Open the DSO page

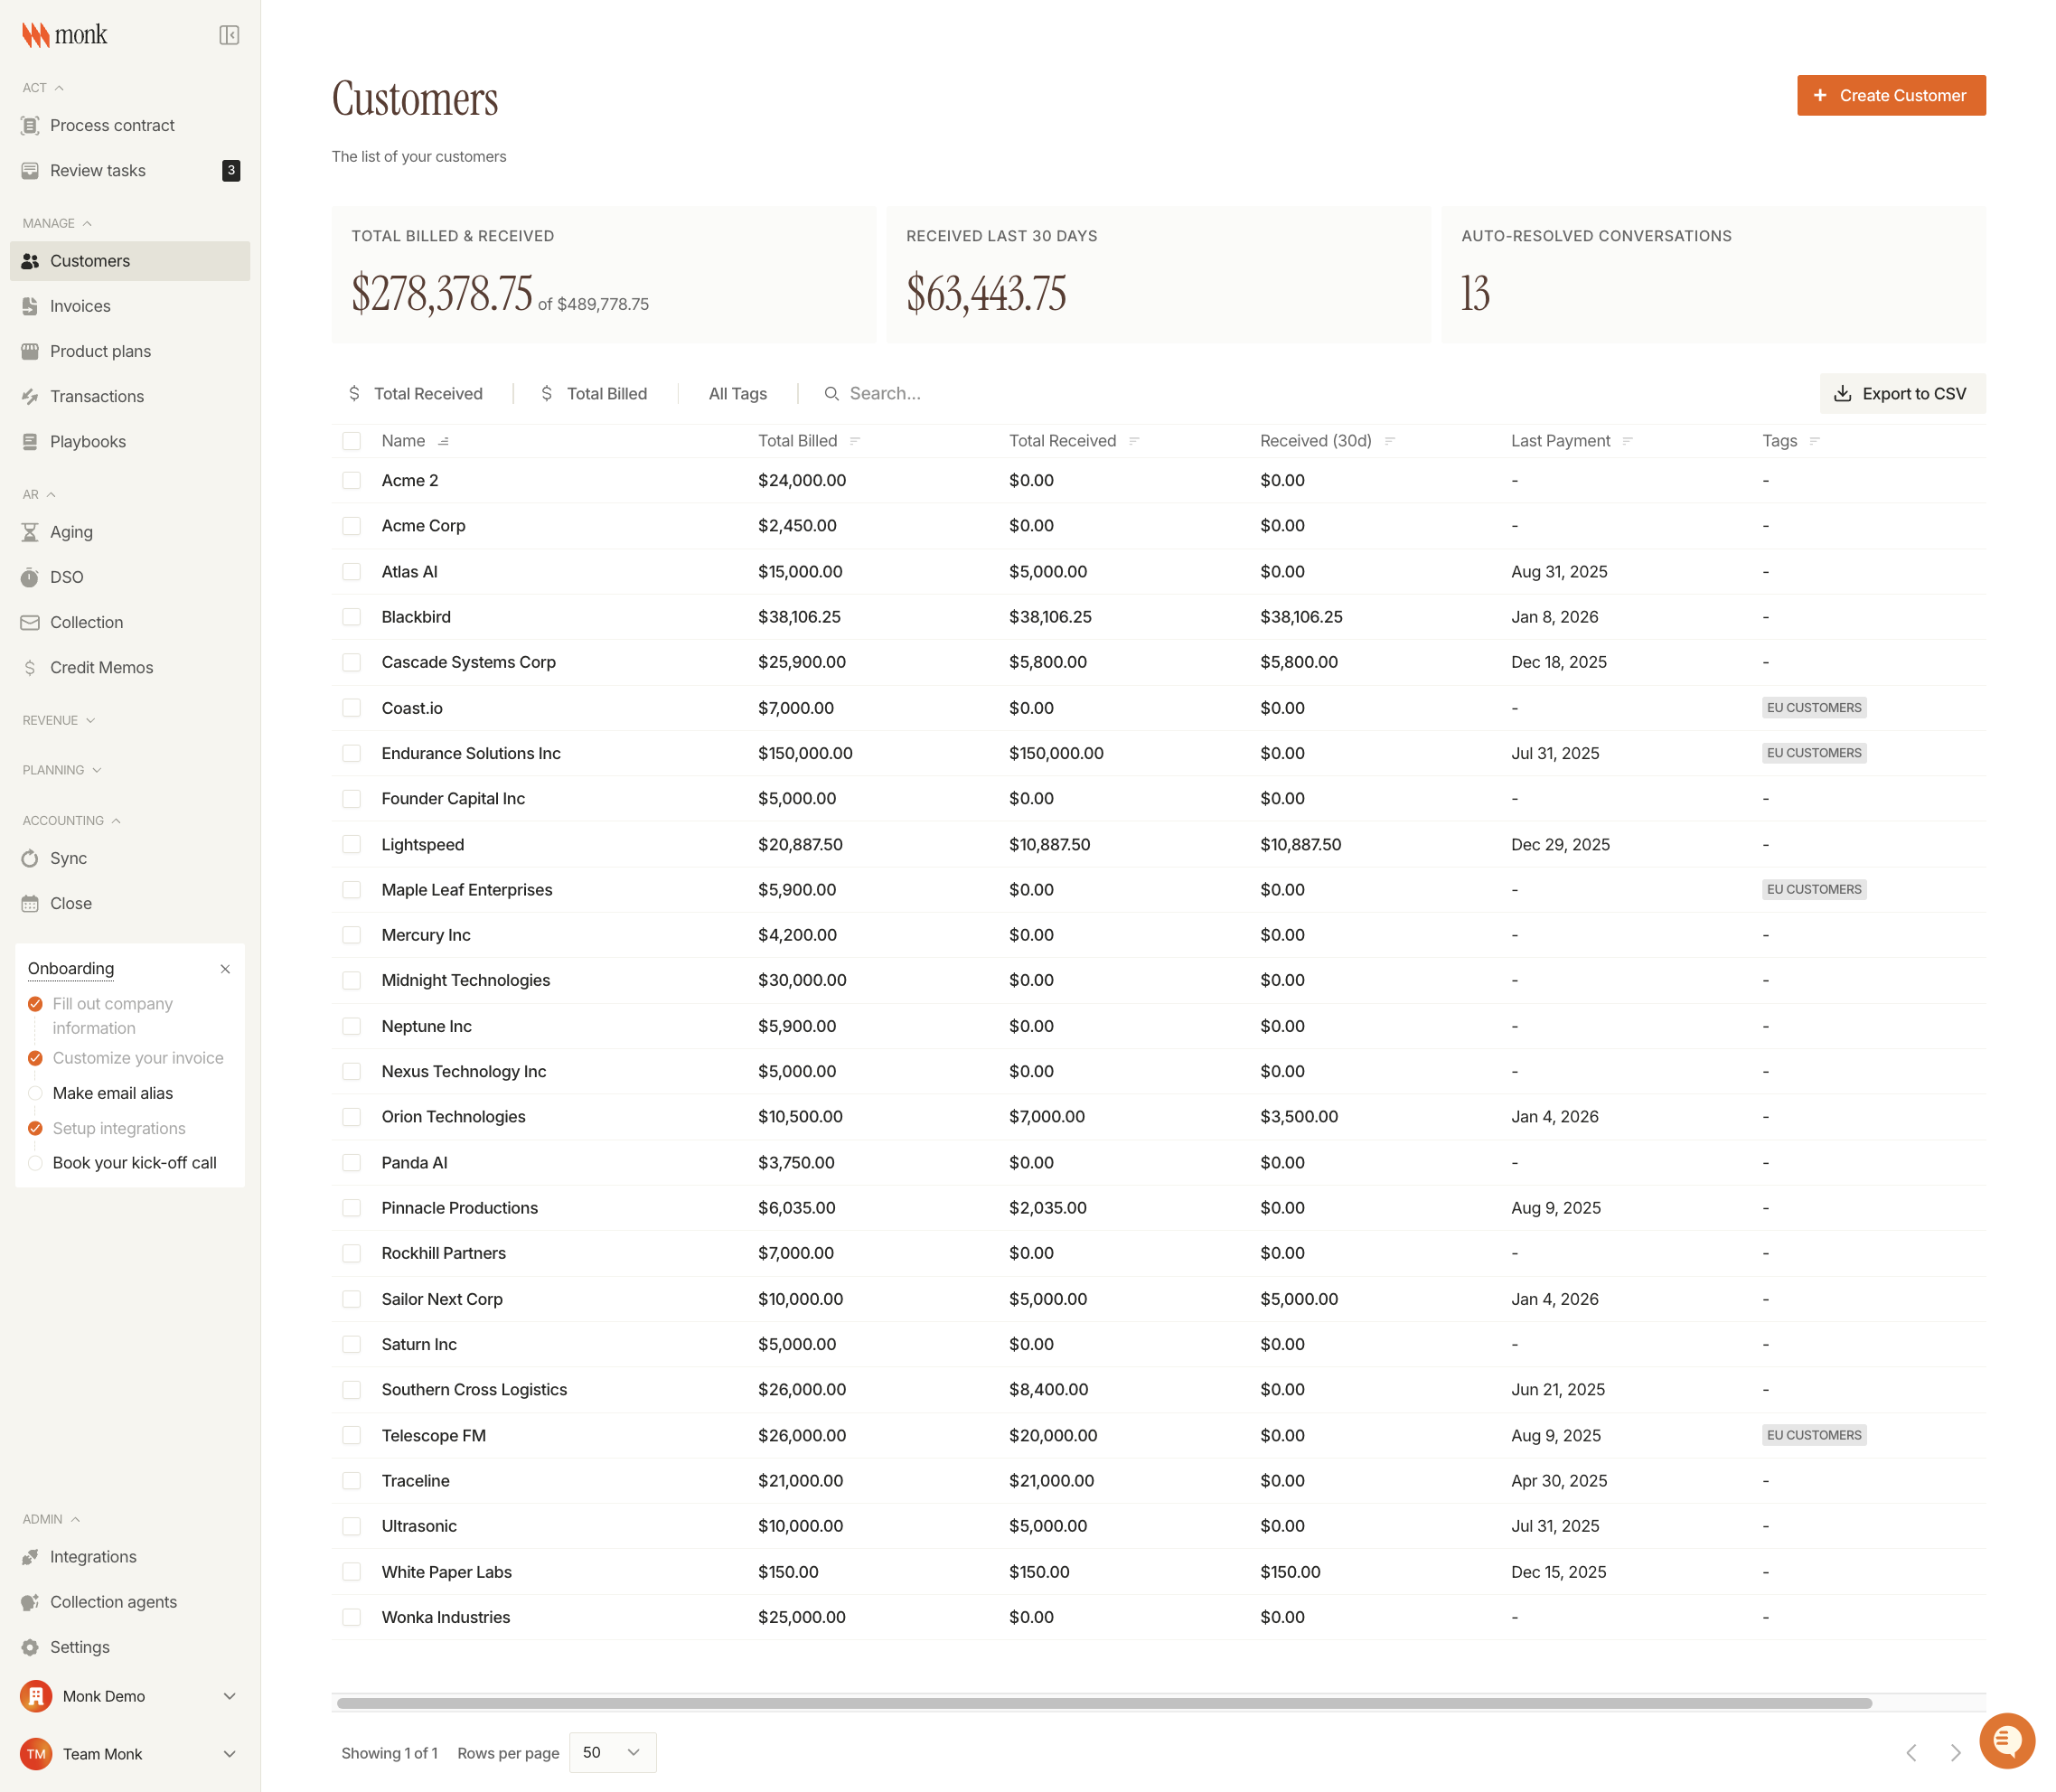pyautogui.click(x=66, y=577)
